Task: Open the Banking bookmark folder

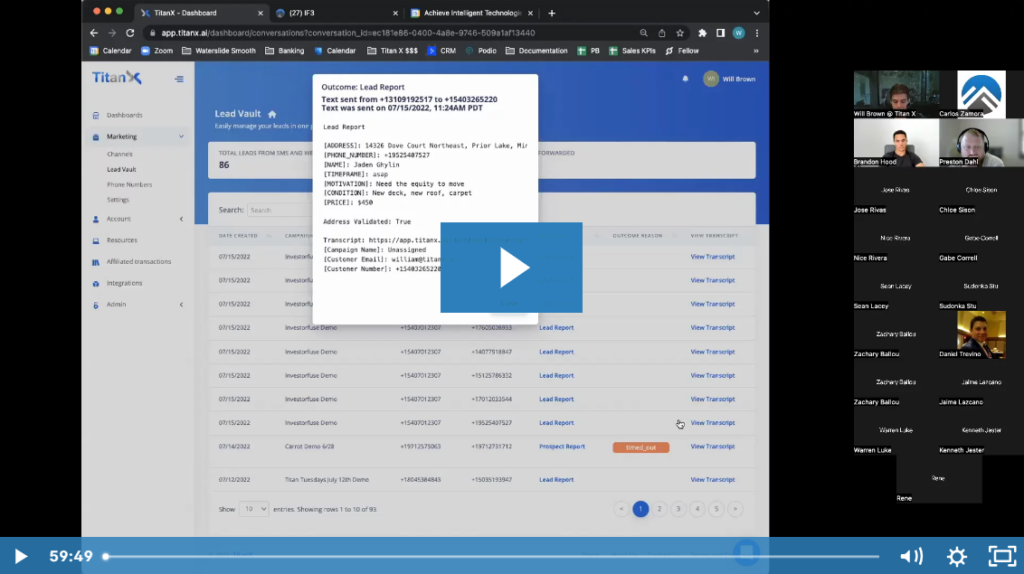Action: click(x=285, y=51)
